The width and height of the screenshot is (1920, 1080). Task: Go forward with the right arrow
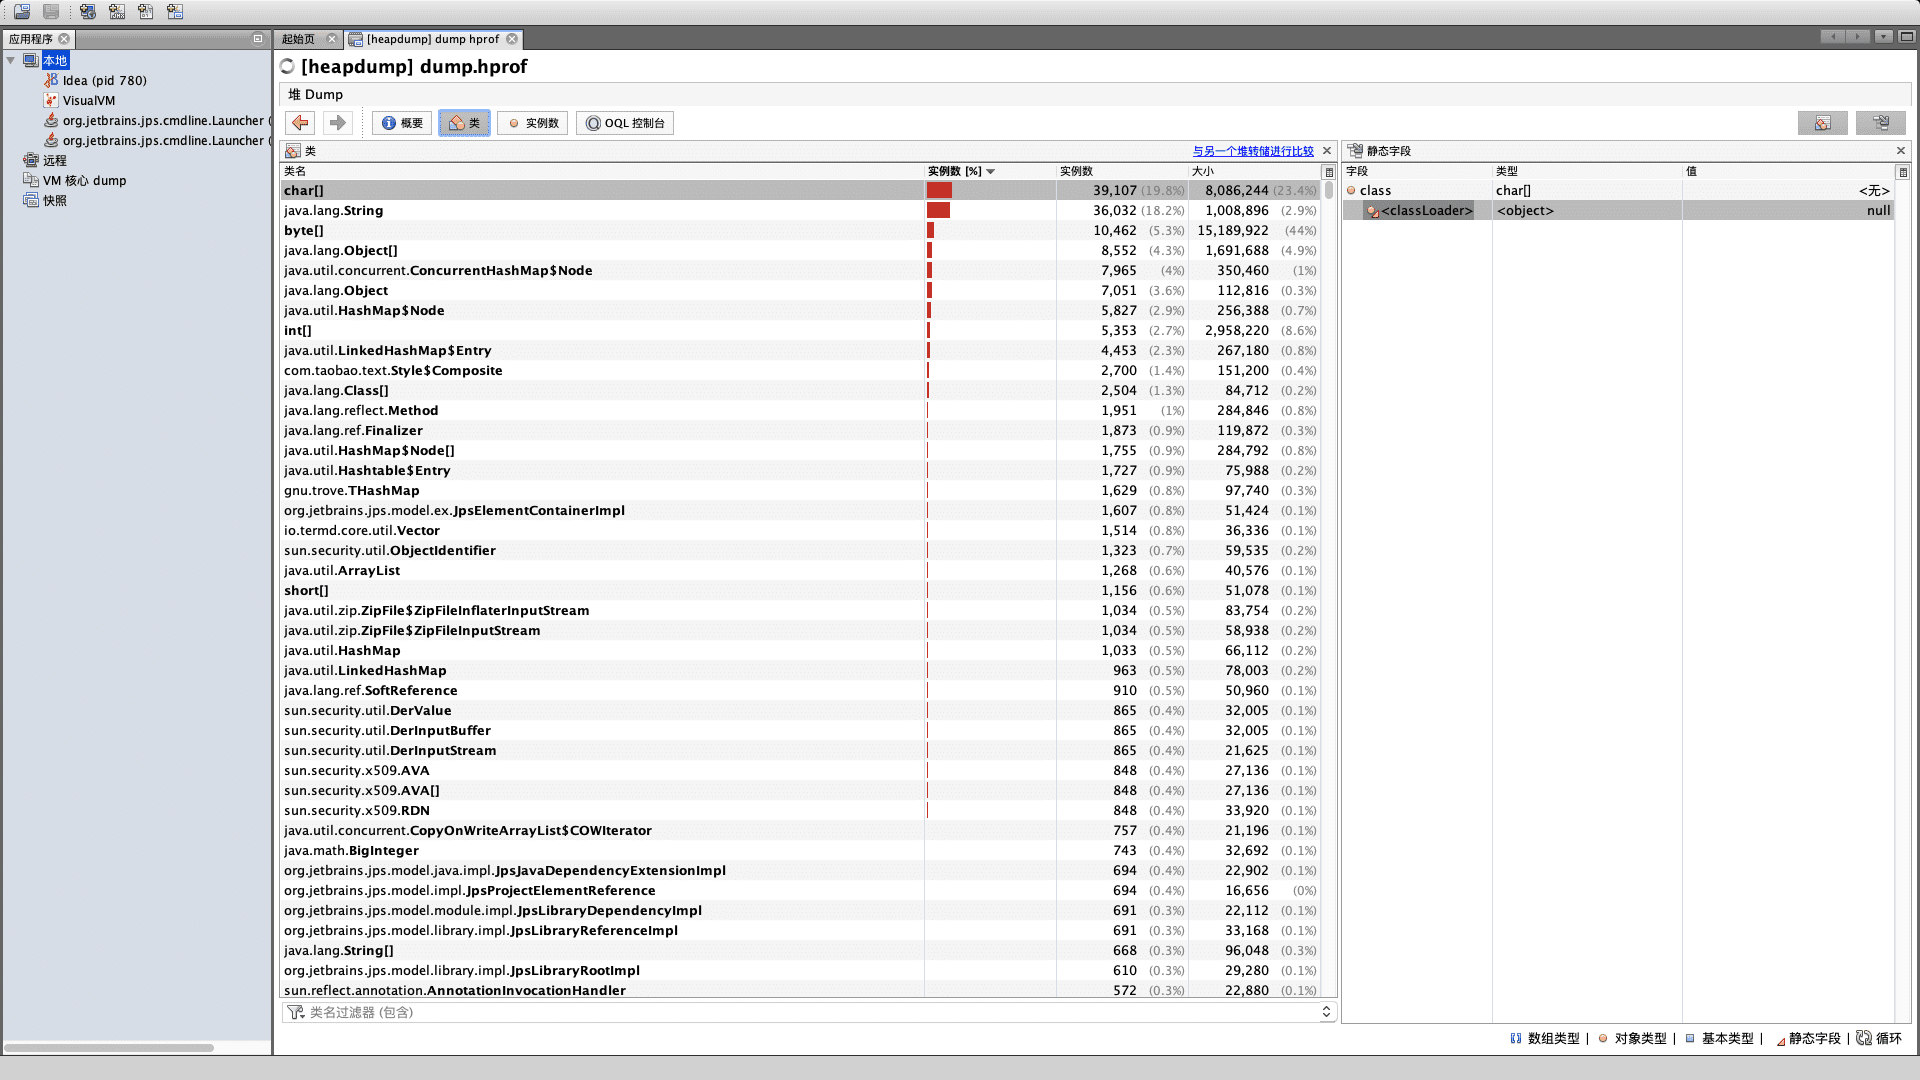338,123
